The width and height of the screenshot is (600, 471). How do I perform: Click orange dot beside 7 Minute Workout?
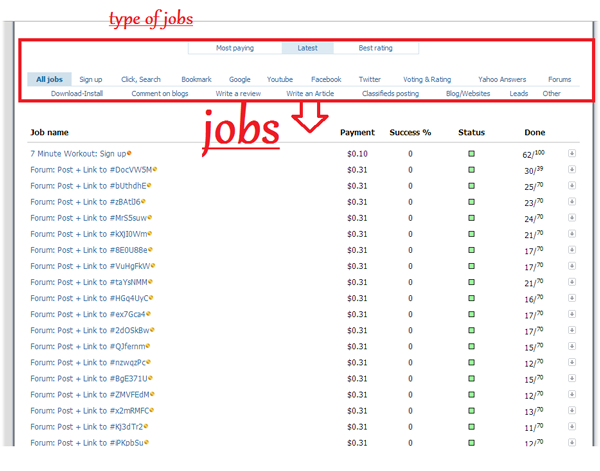coord(129,153)
